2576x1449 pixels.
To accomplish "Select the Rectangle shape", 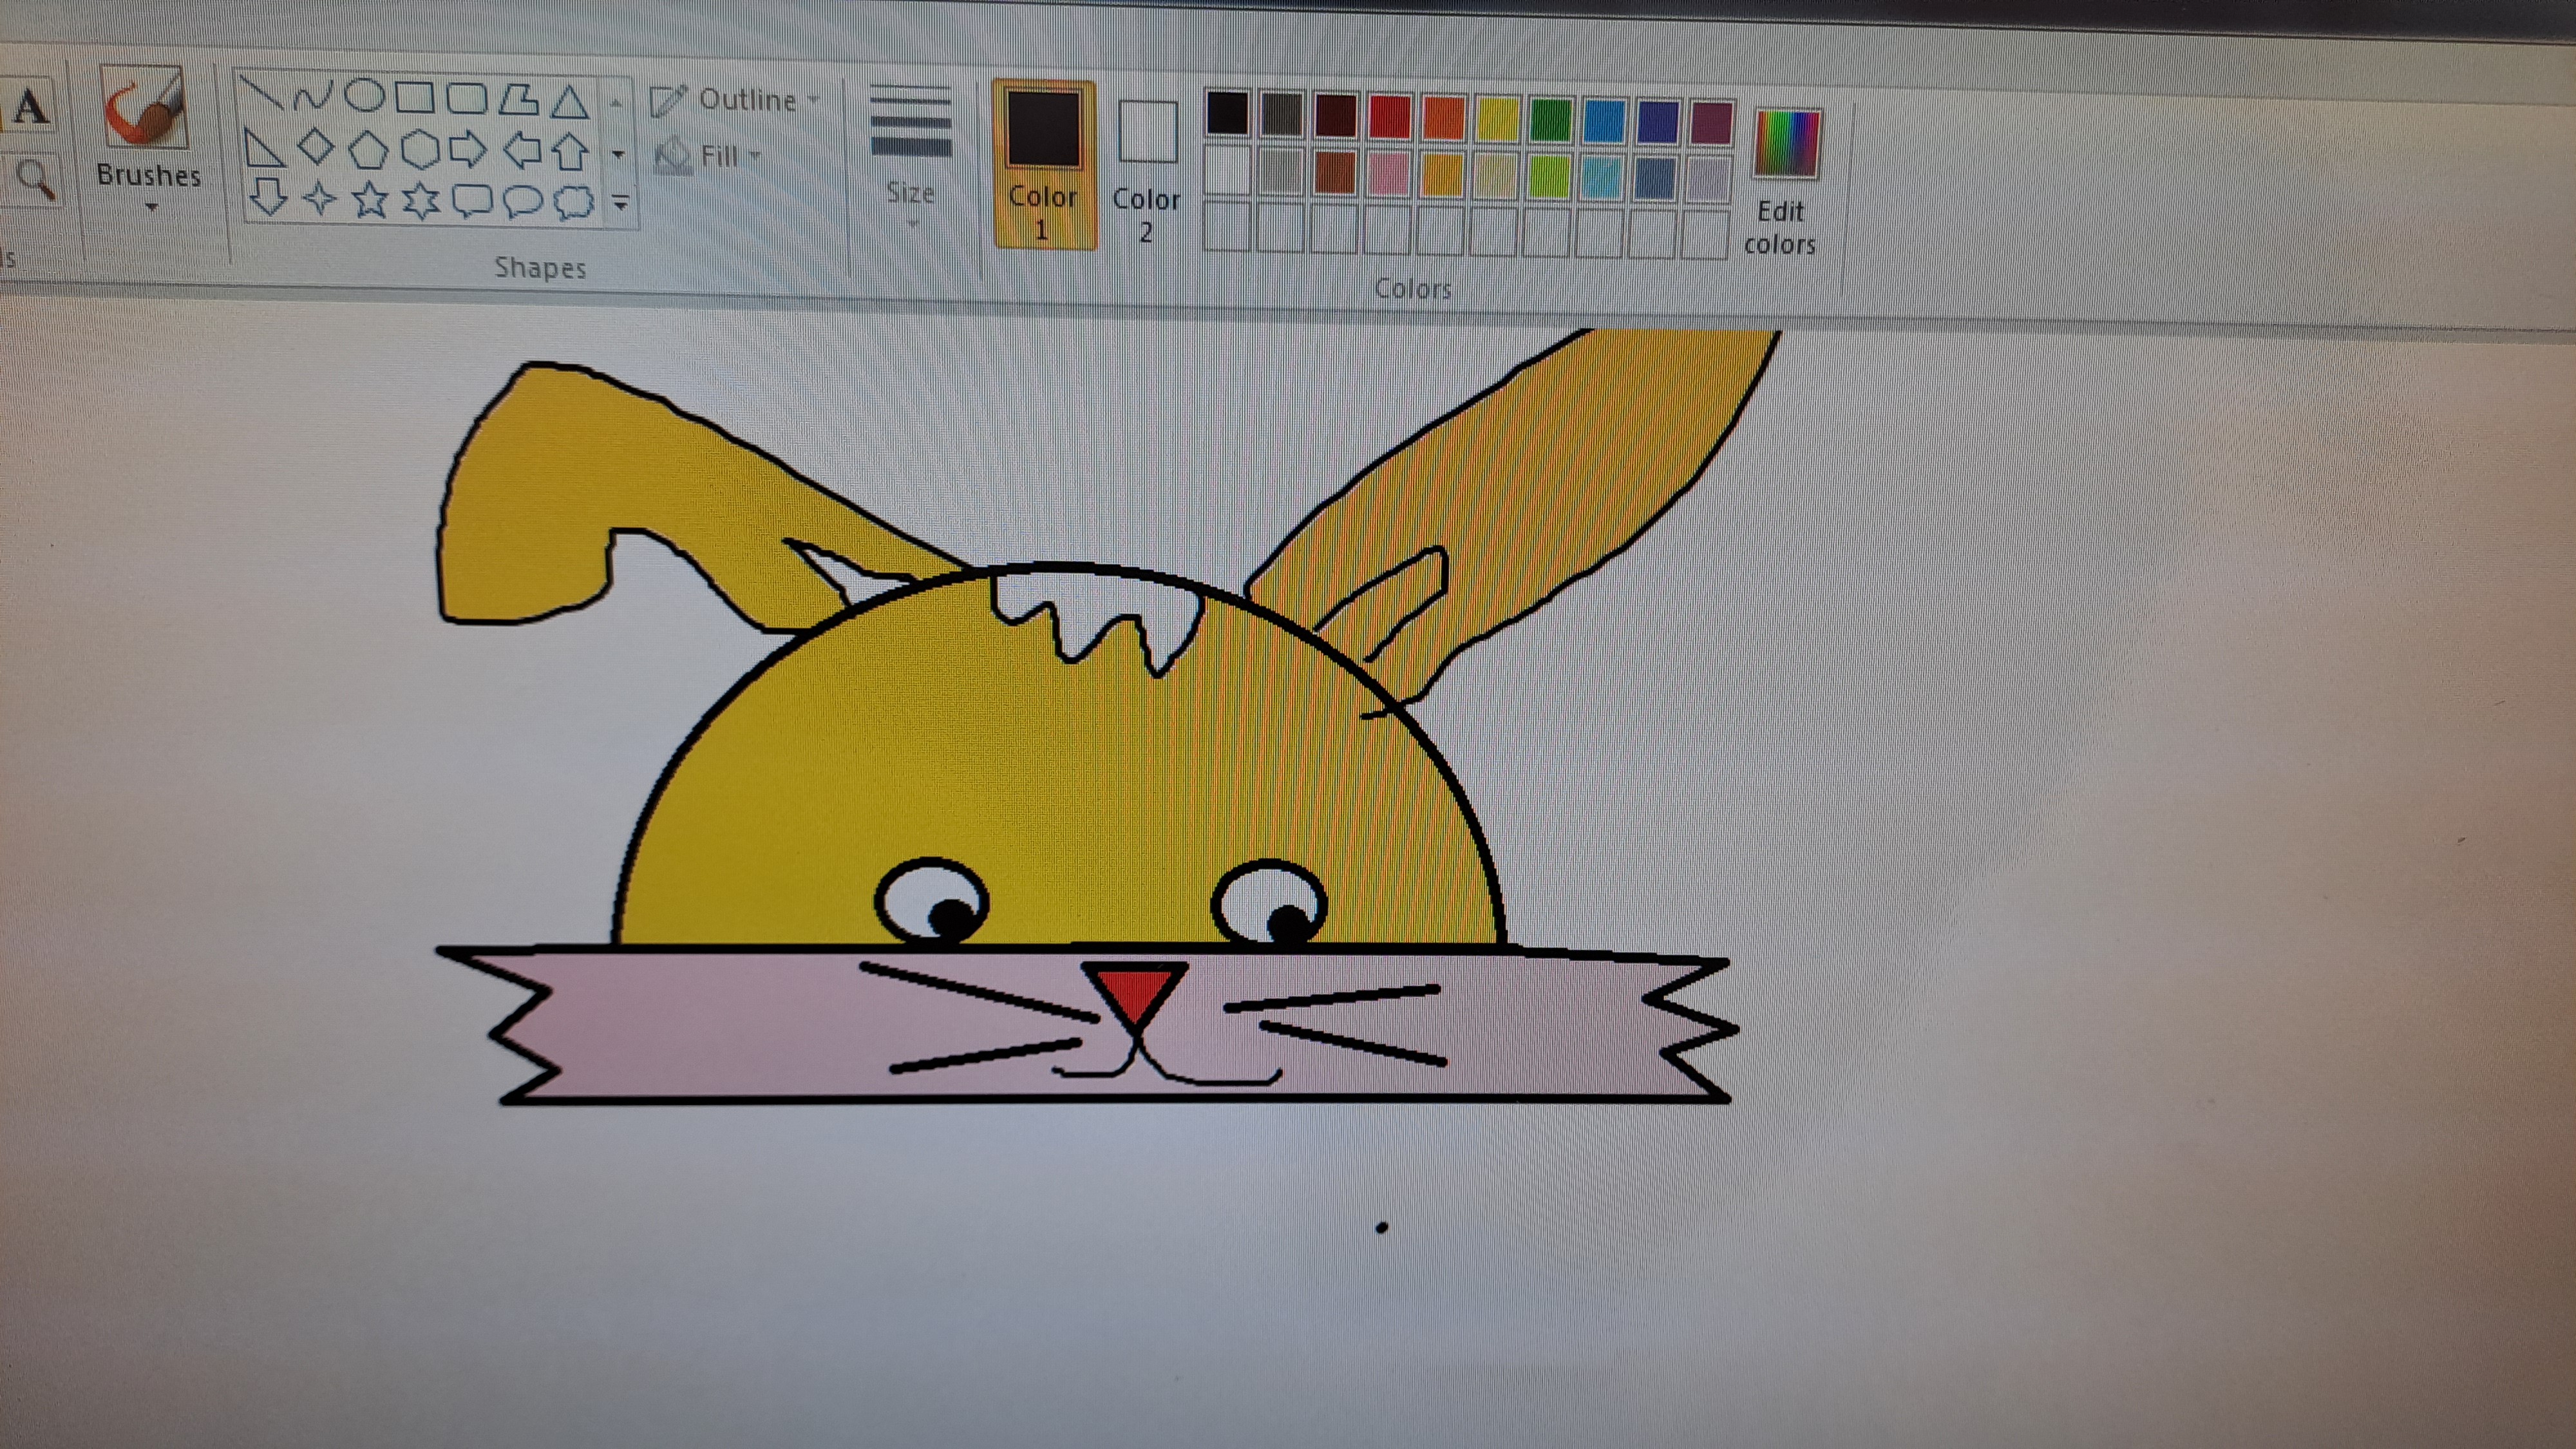I will tap(415, 98).
